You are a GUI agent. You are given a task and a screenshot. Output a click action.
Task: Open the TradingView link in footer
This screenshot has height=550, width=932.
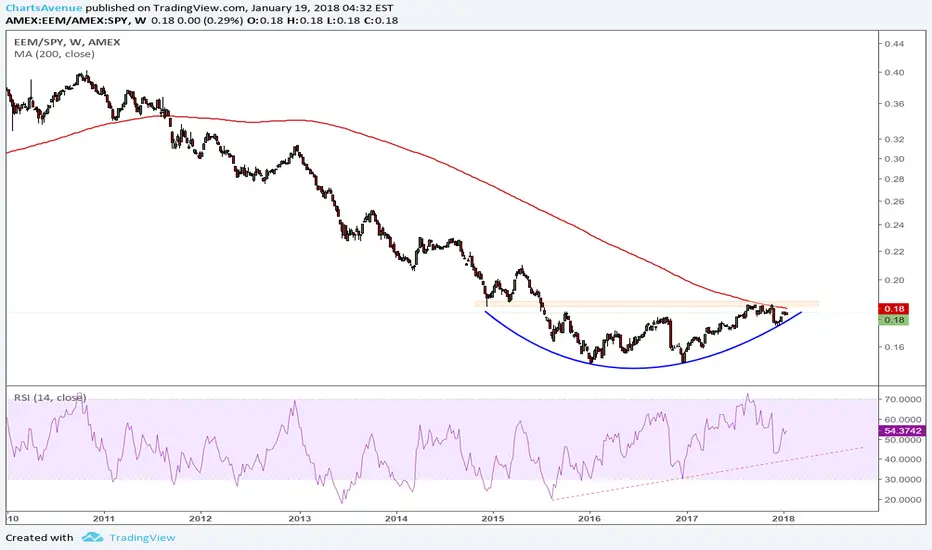point(142,538)
